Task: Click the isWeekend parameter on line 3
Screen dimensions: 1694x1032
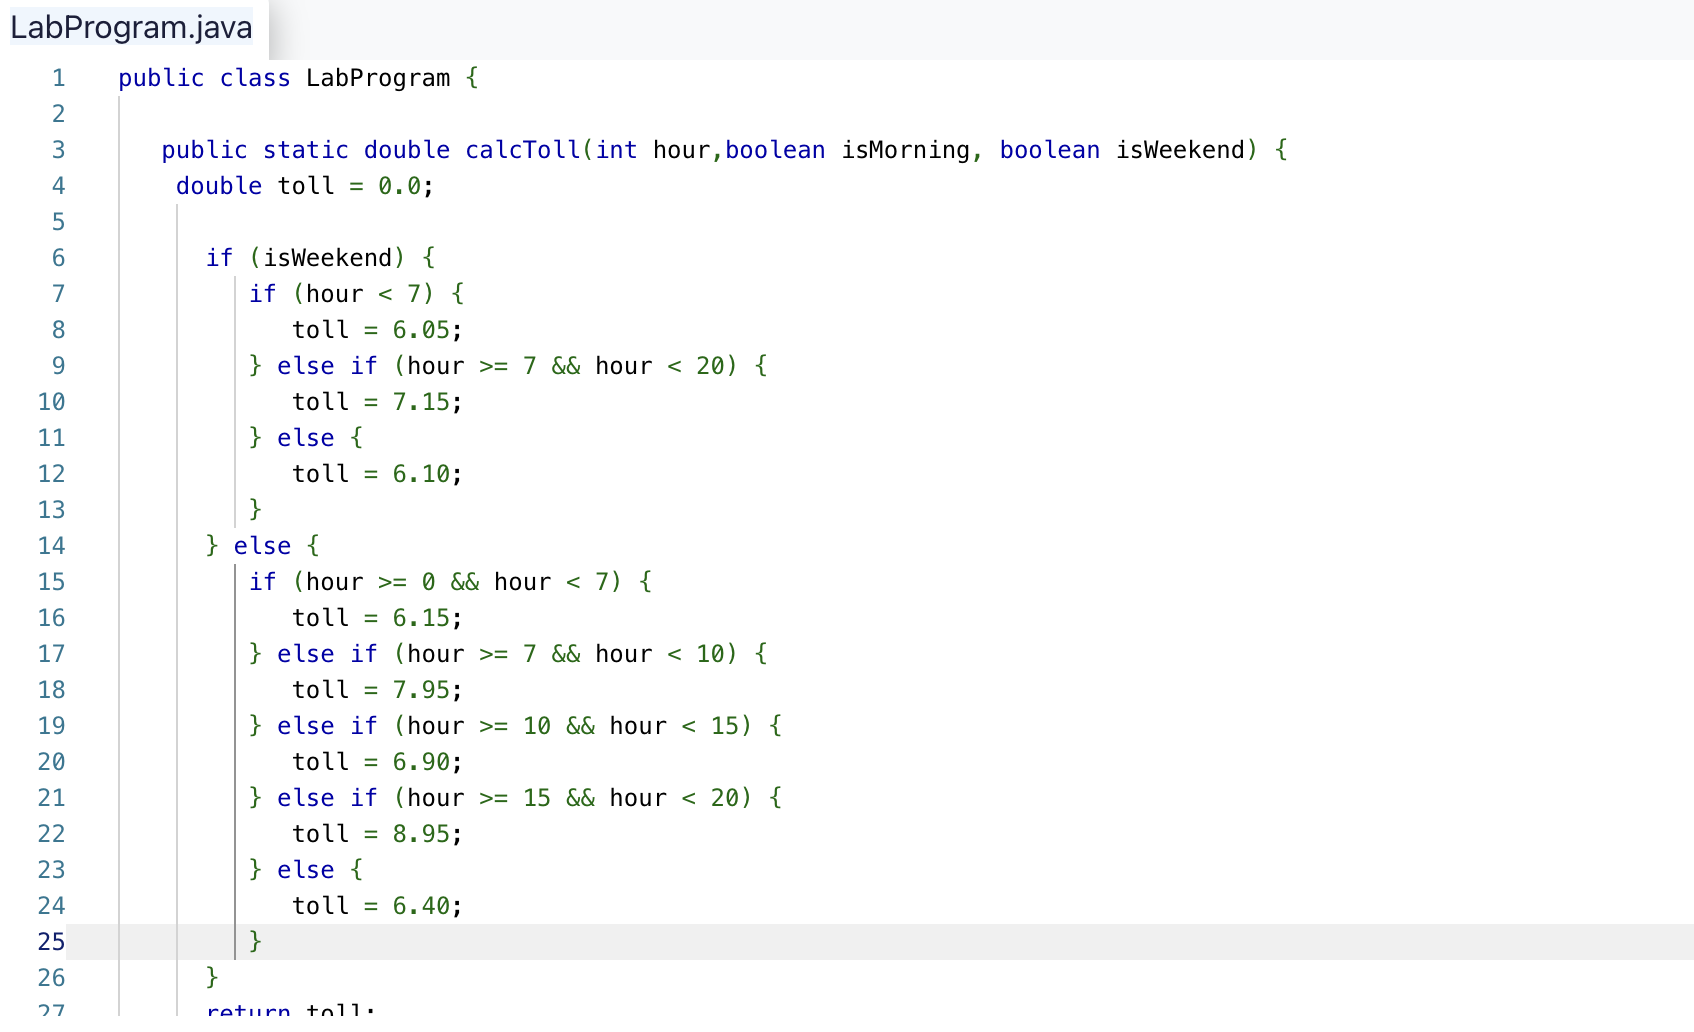Action: click(1180, 149)
